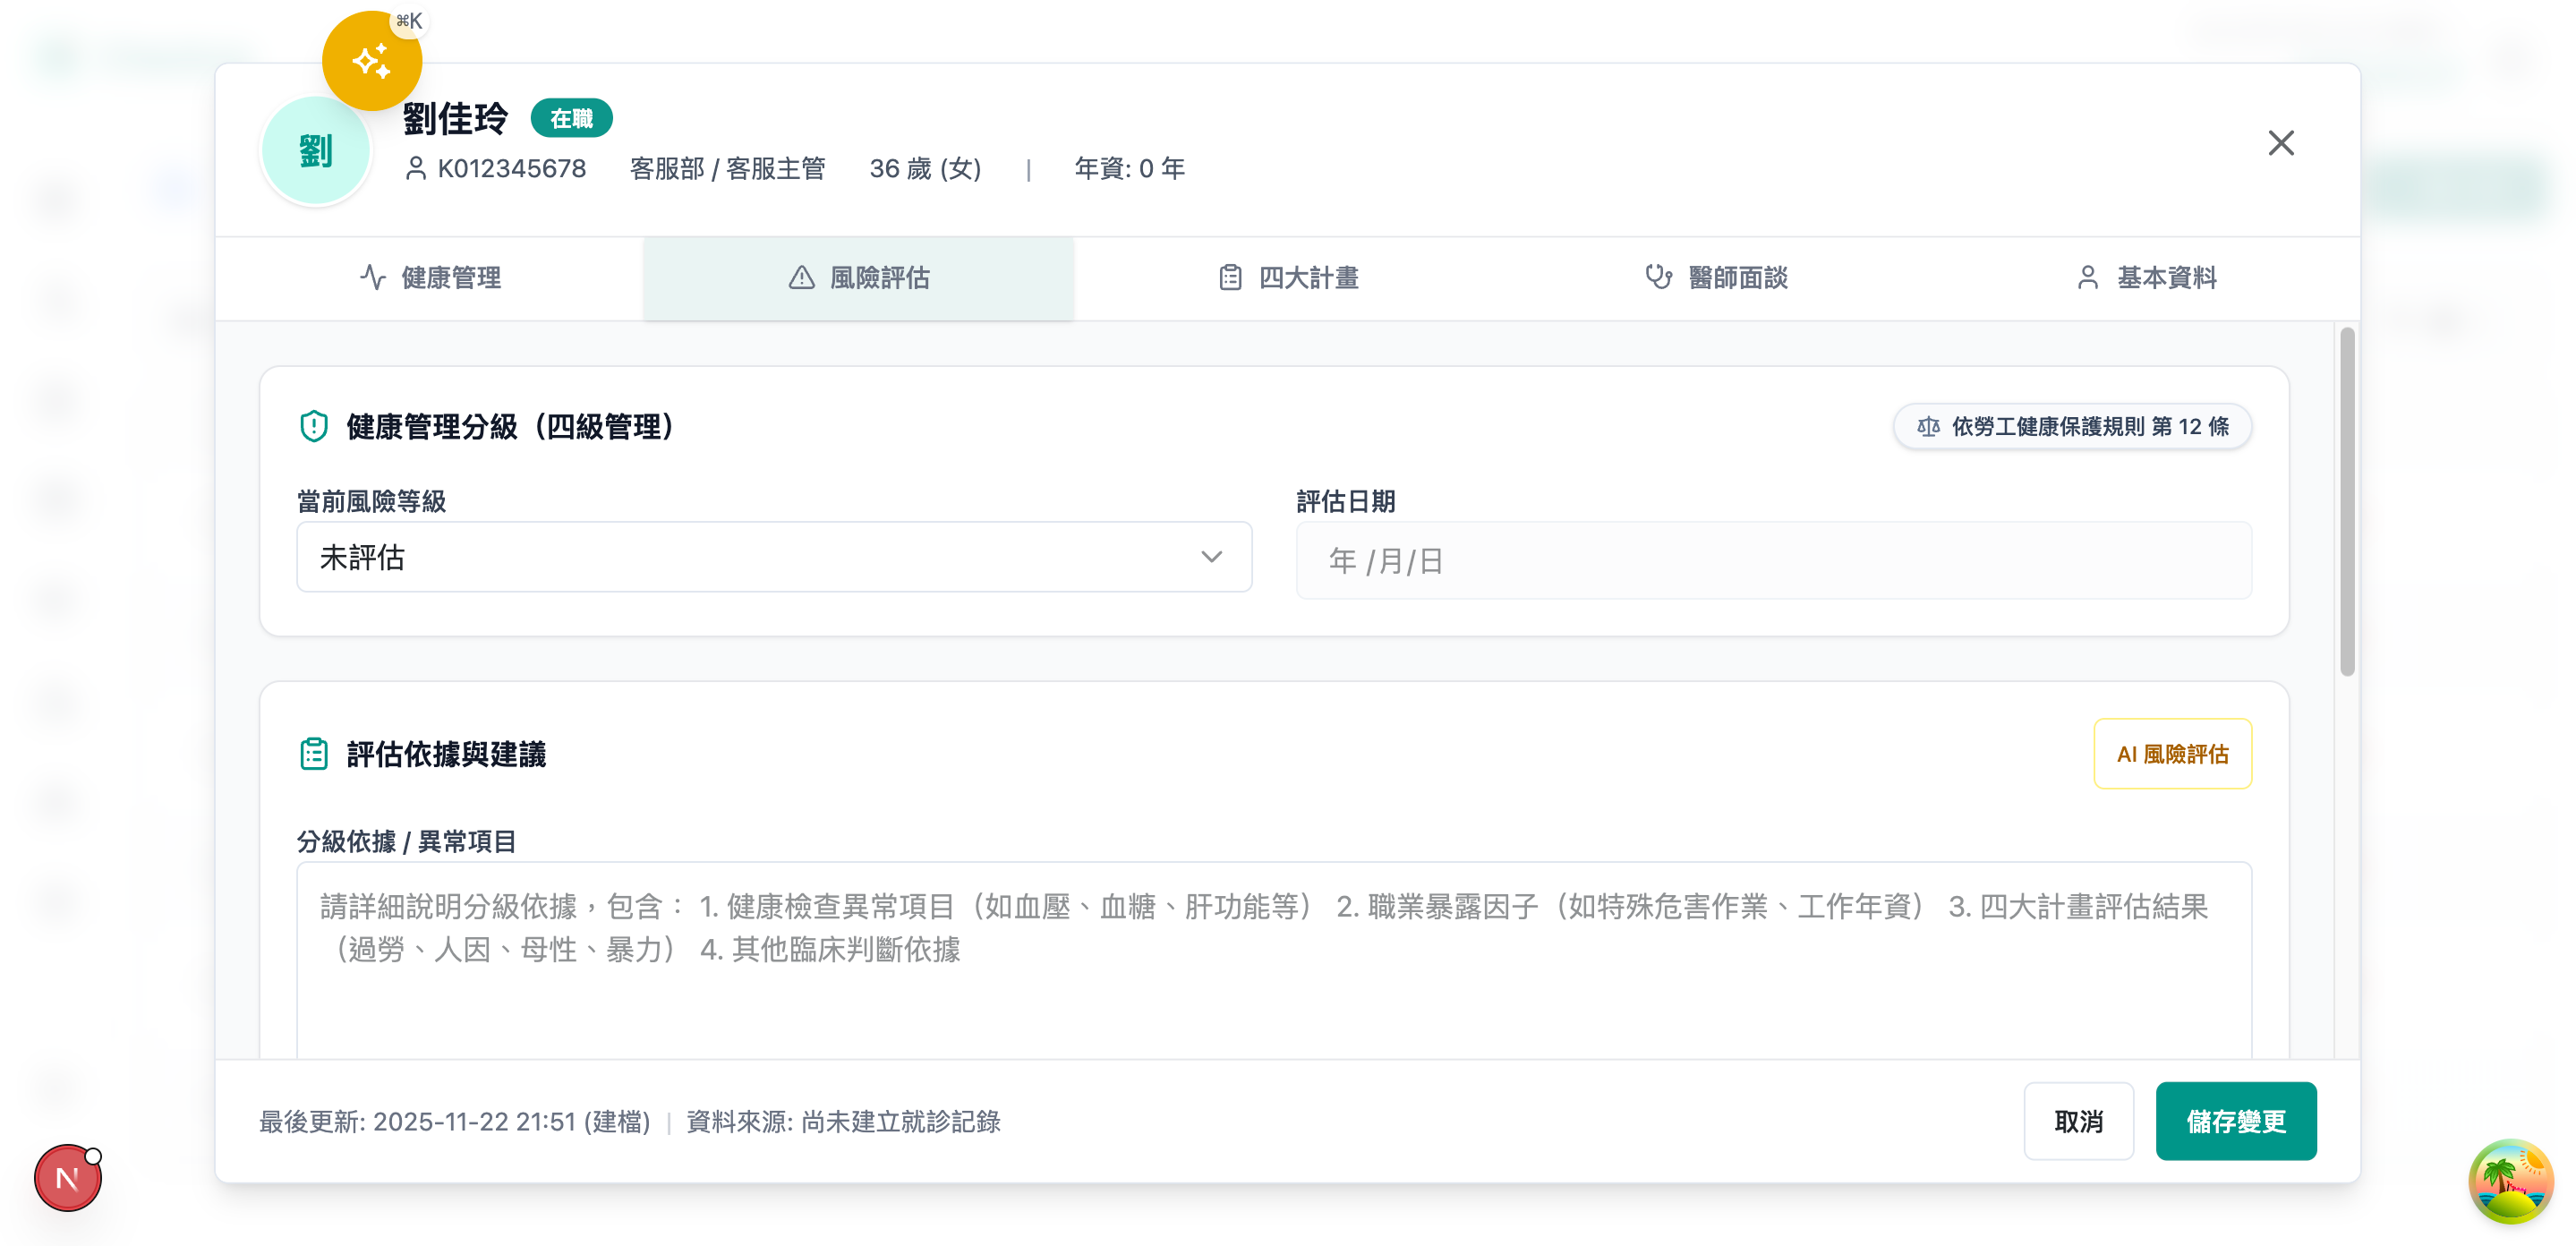Click the clipboard icon beside 評估依據與建議

pyautogui.click(x=314, y=754)
